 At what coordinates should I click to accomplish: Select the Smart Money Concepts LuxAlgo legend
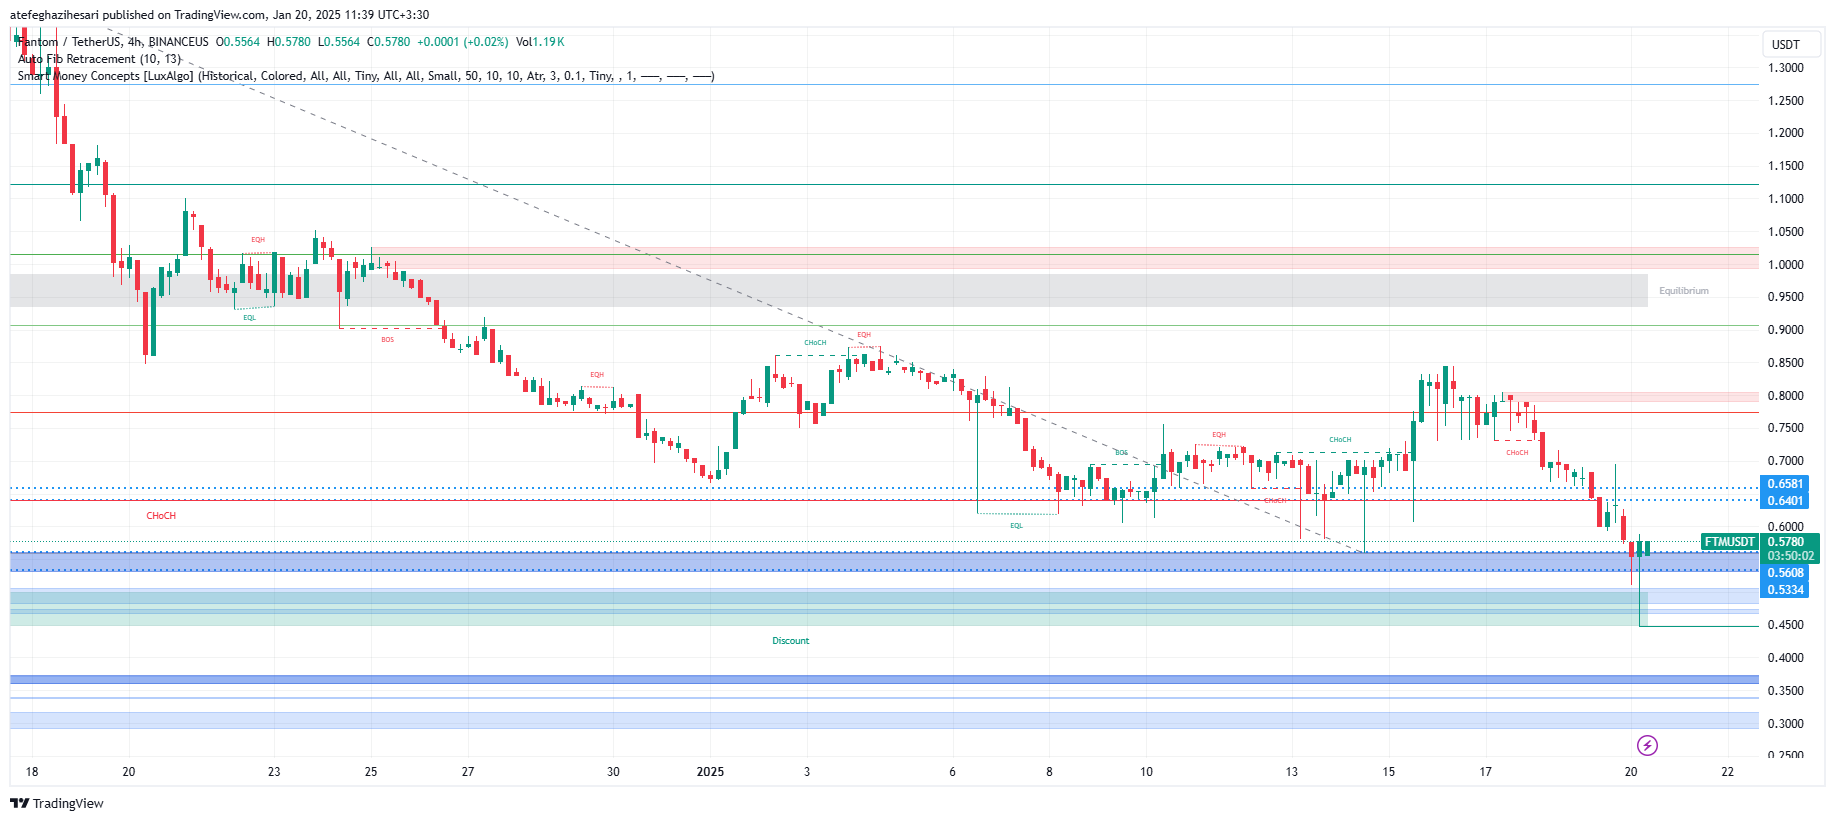pyautogui.click(x=365, y=76)
